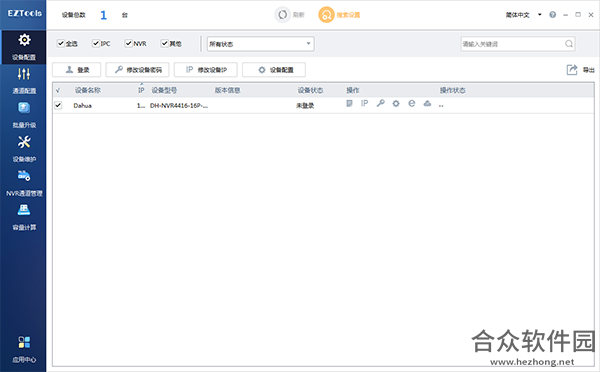
Task: Click the magnifier icon in keyword search
Action: [569, 44]
